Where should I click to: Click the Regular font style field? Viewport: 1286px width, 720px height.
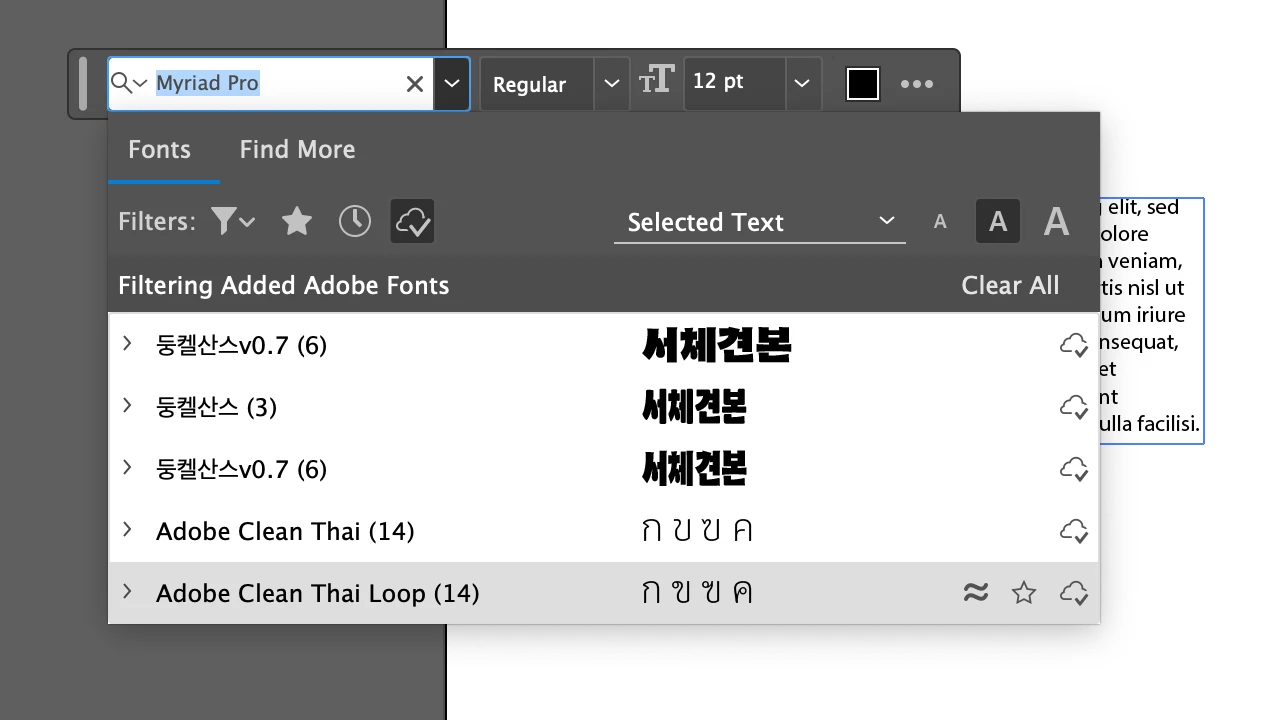[537, 84]
